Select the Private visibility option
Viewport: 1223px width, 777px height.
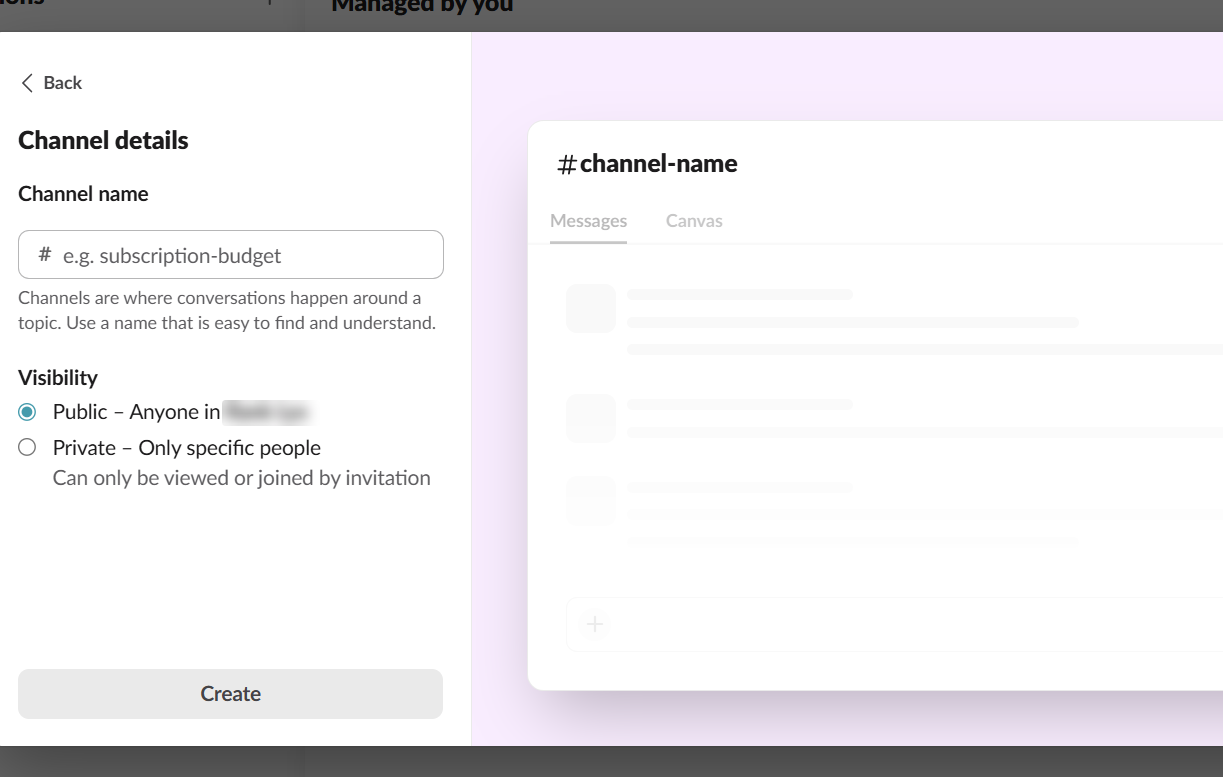(28, 447)
